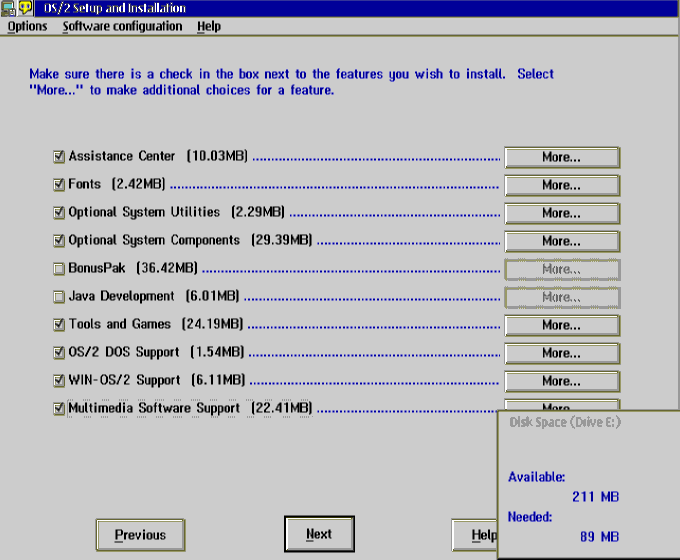
Task: Click the disabled More... button for BonusPak
Action: point(562,269)
